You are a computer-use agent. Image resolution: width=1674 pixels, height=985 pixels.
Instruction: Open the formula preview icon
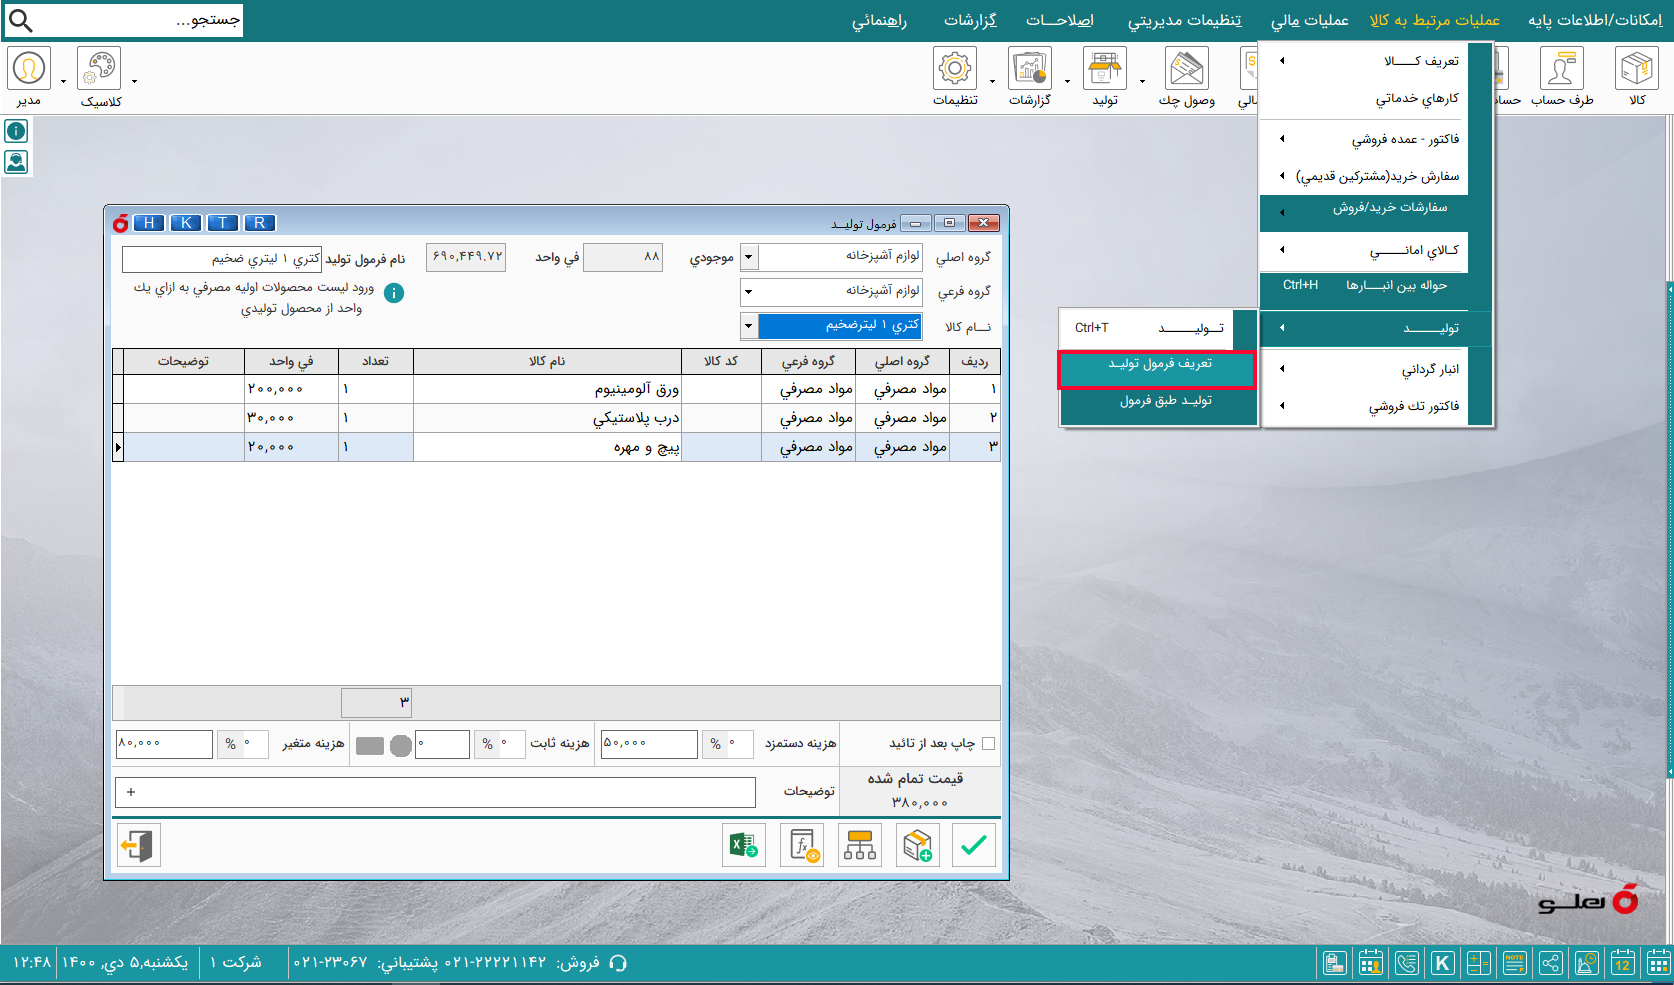[x=802, y=846]
